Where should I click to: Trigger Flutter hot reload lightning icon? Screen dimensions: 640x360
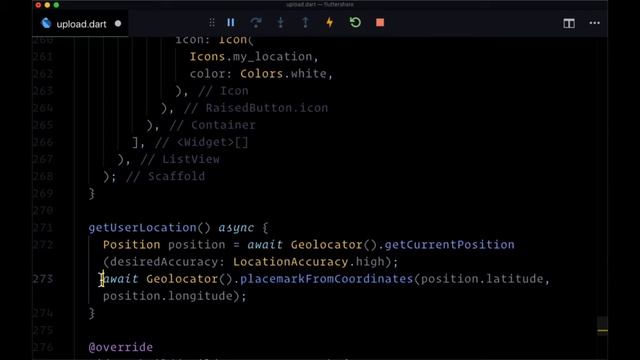click(330, 23)
